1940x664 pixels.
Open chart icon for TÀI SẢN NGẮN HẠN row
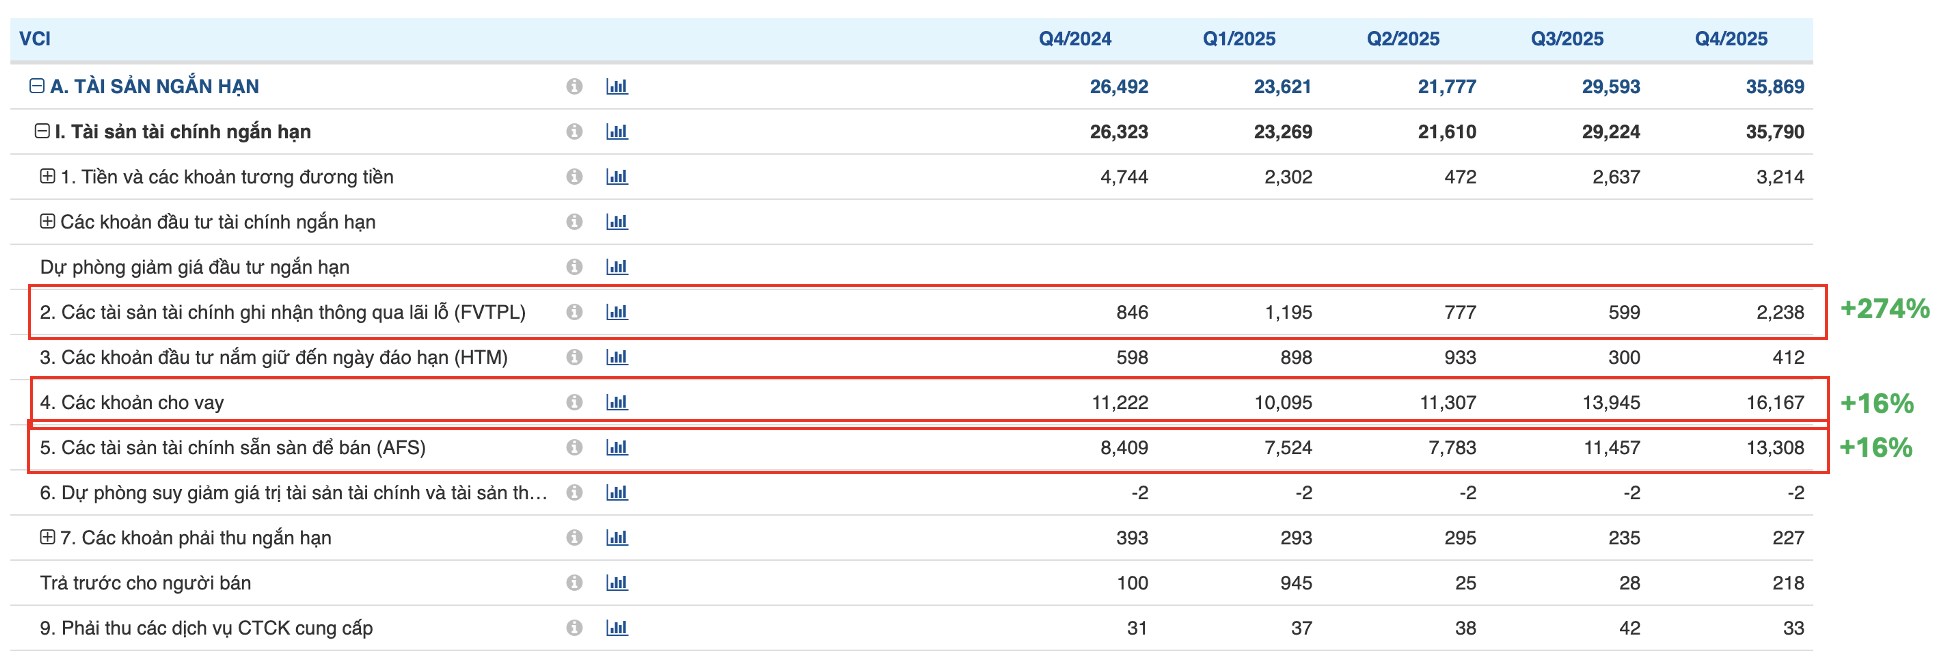tap(617, 87)
